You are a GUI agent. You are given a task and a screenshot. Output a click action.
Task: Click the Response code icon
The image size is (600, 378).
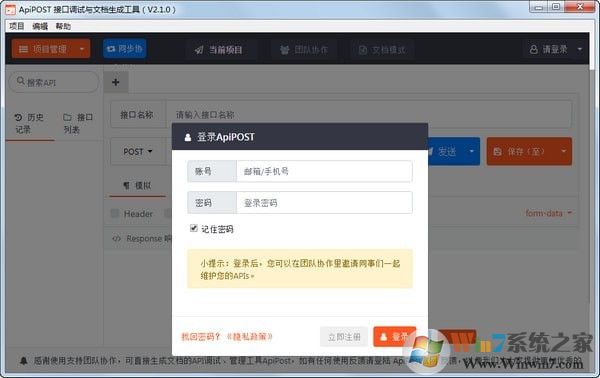click(x=116, y=239)
